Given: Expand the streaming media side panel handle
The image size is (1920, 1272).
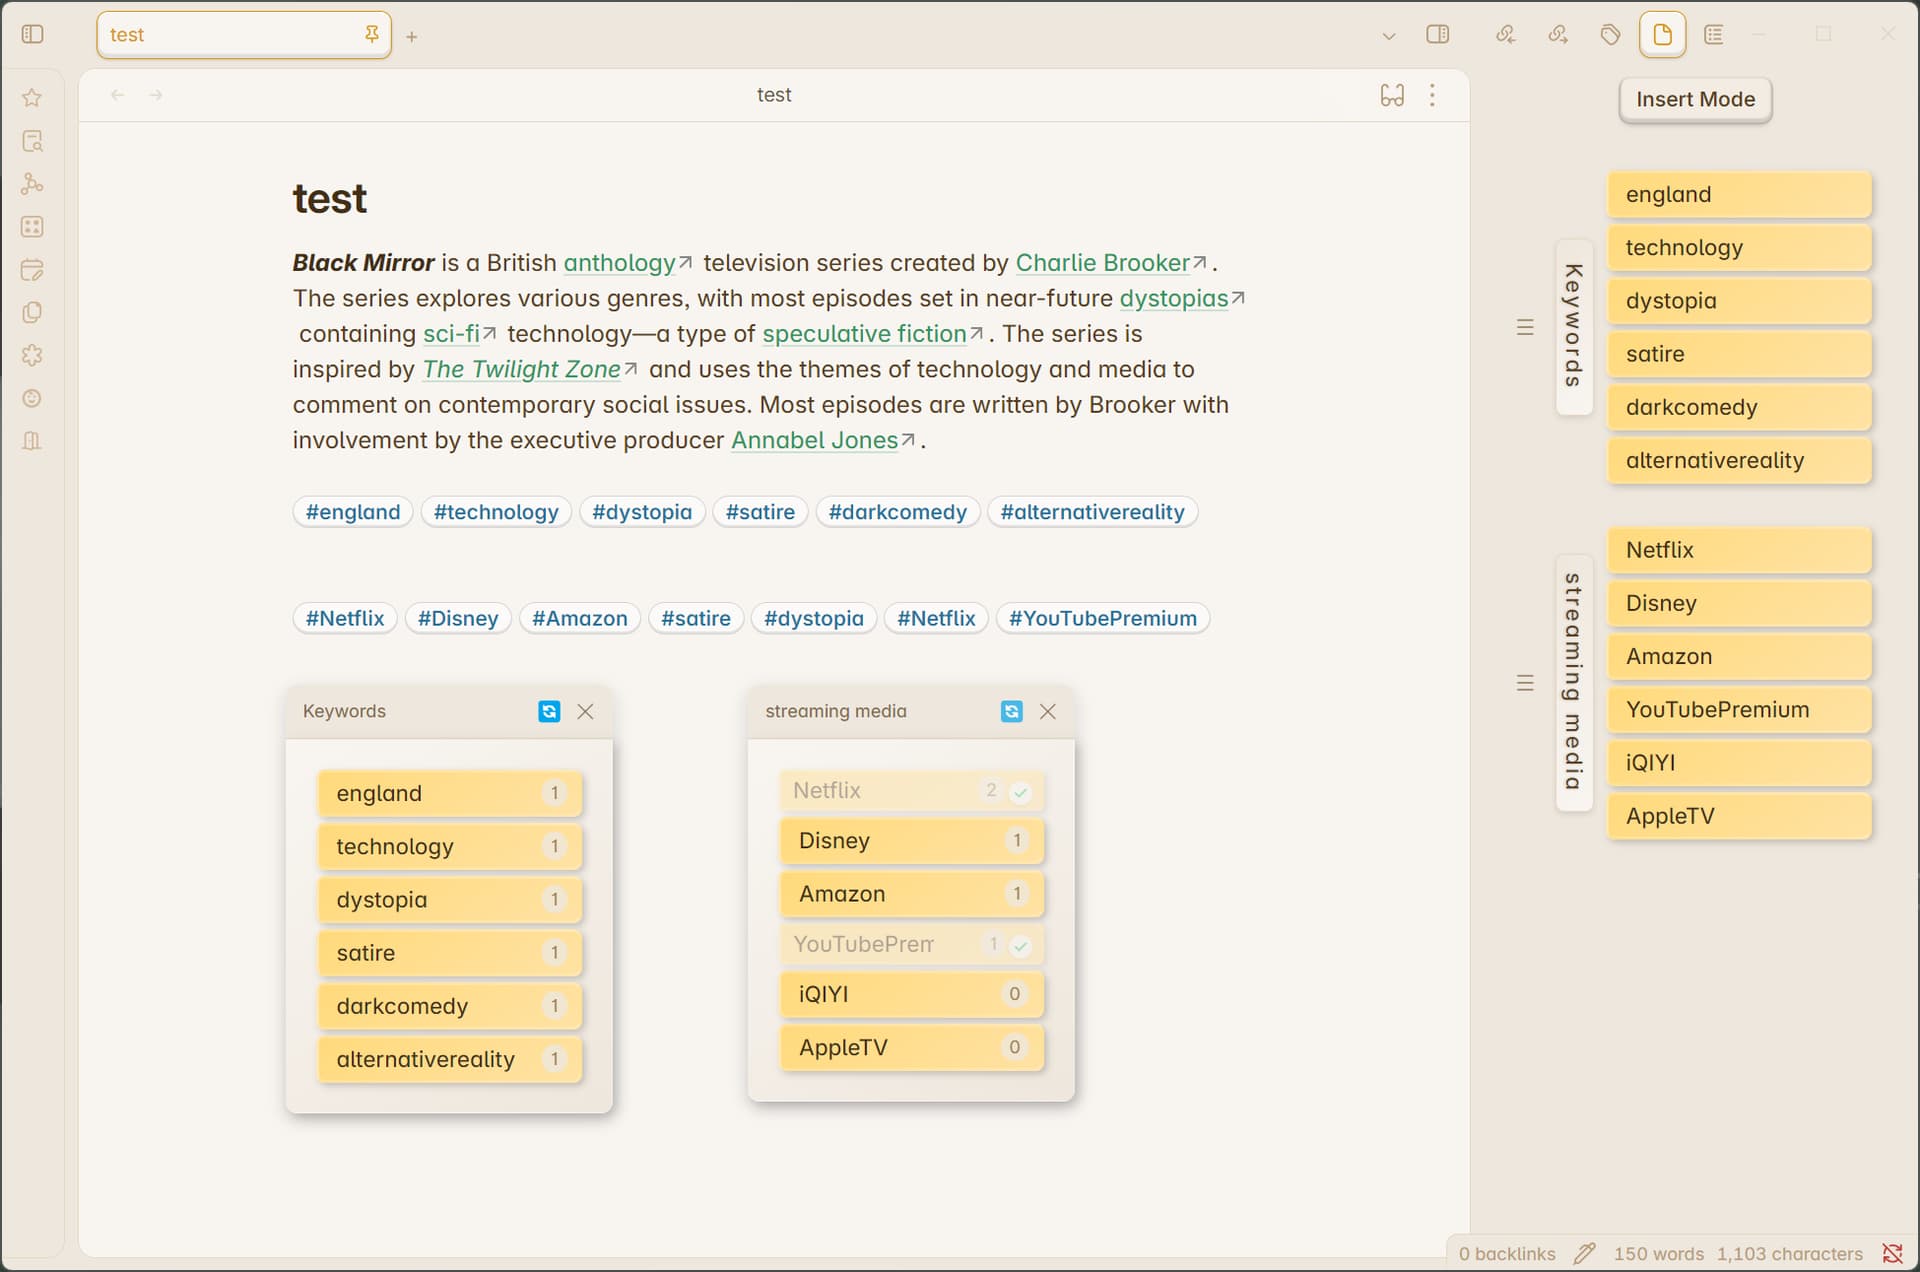Looking at the screenshot, I should (x=1524, y=682).
